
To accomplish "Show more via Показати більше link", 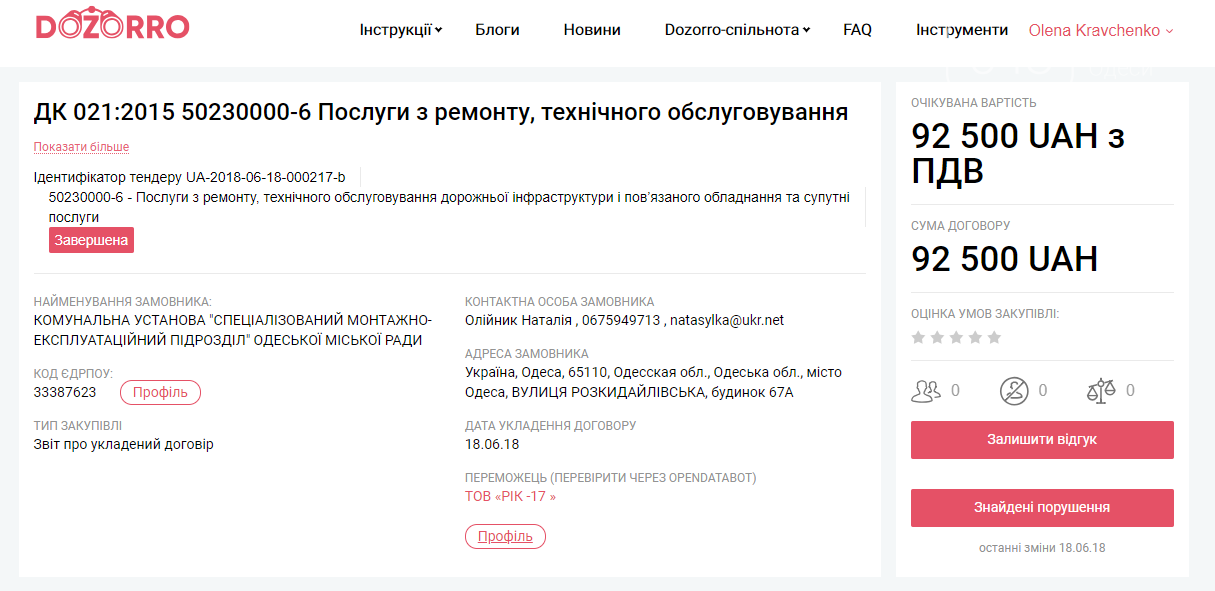I will click(81, 147).
